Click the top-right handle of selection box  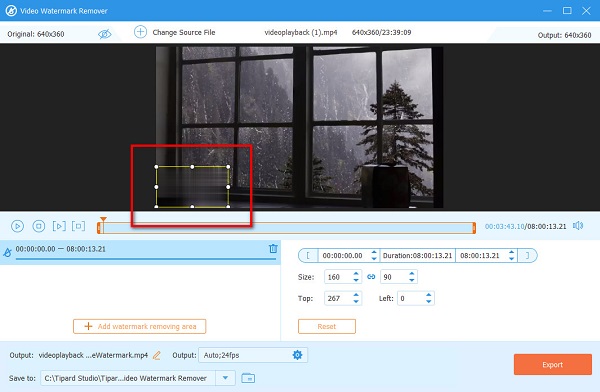tap(228, 167)
